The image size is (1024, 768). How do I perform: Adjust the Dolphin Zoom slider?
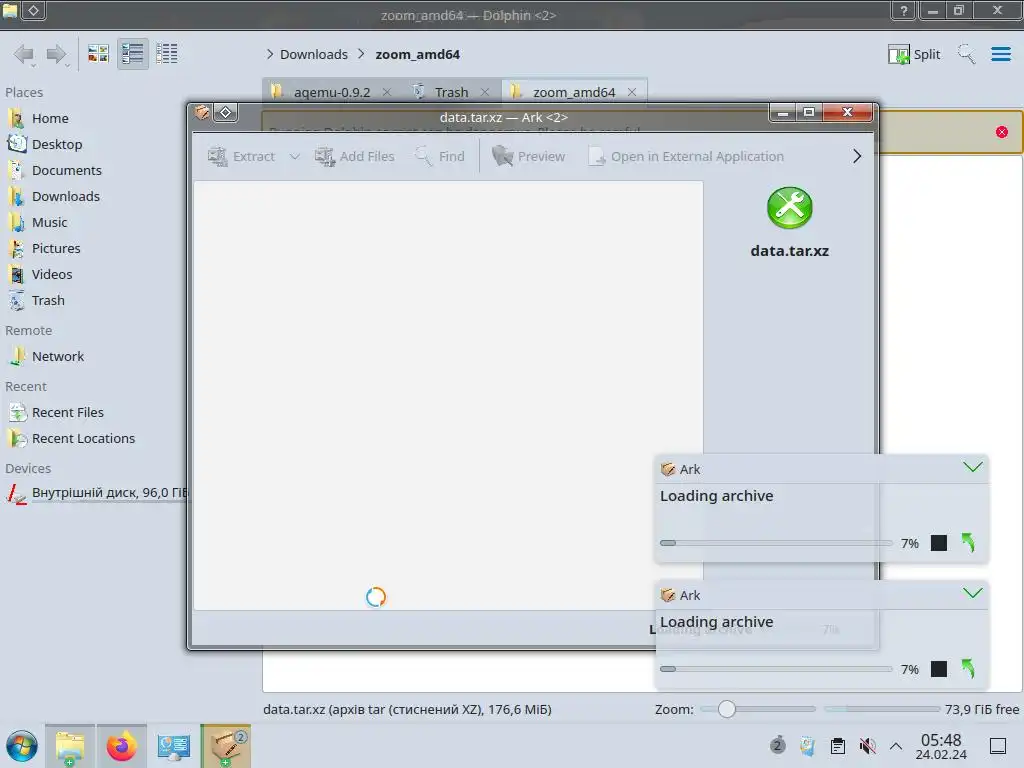tap(758, 709)
